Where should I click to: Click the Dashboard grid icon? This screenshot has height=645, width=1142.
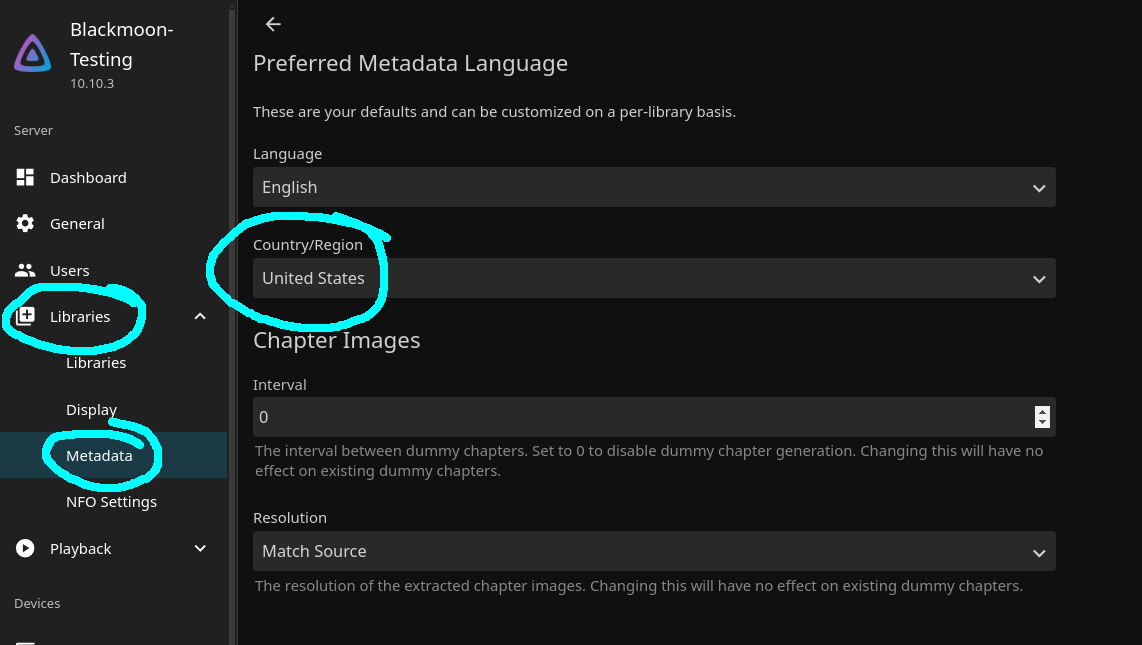point(26,177)
